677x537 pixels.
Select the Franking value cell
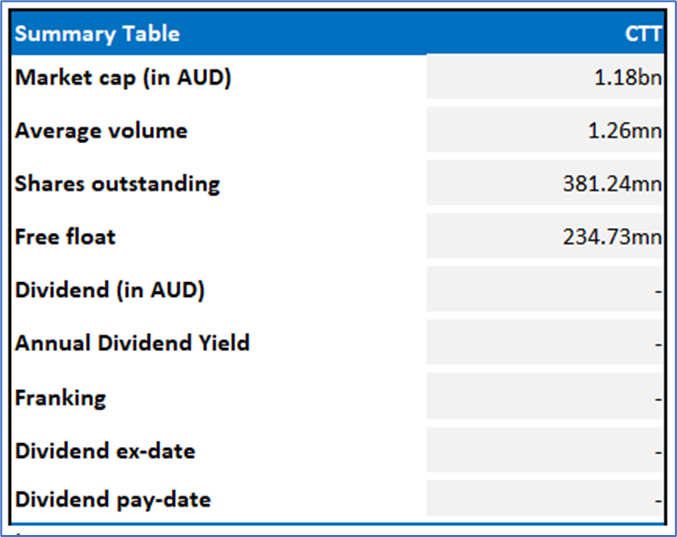[x=545, y=396]
